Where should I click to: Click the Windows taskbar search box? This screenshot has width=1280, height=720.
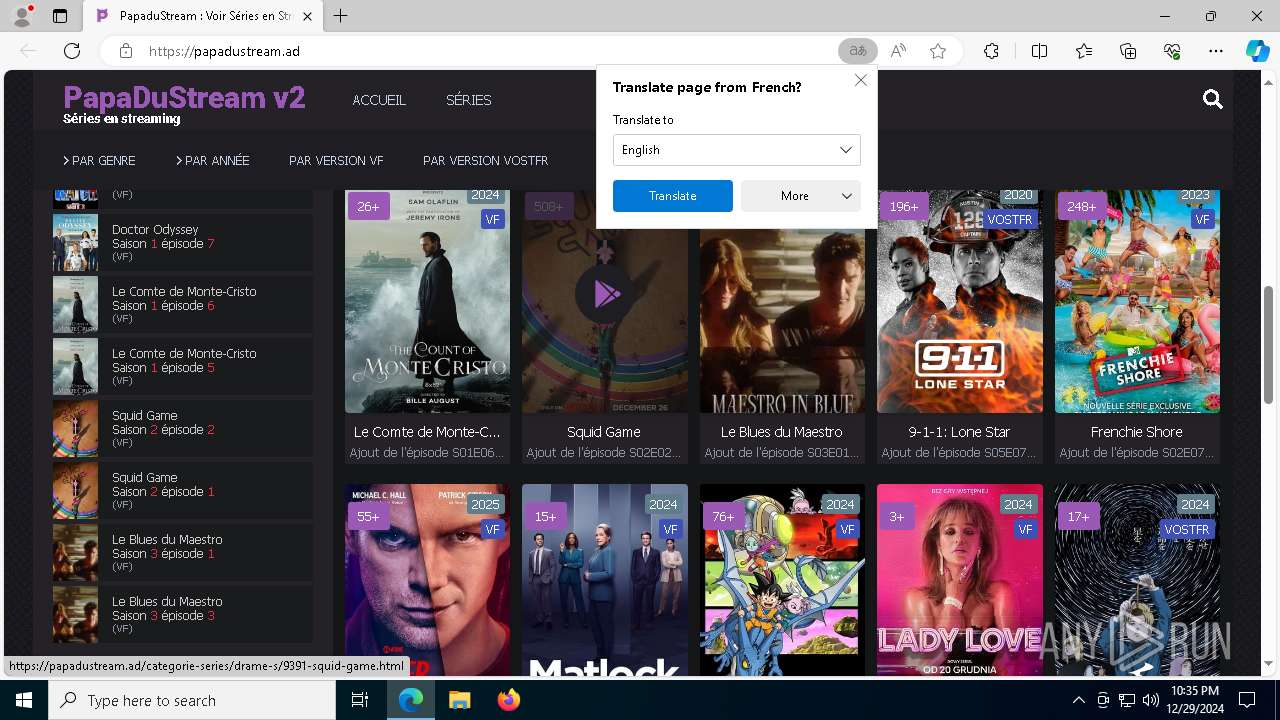(192, 700)
